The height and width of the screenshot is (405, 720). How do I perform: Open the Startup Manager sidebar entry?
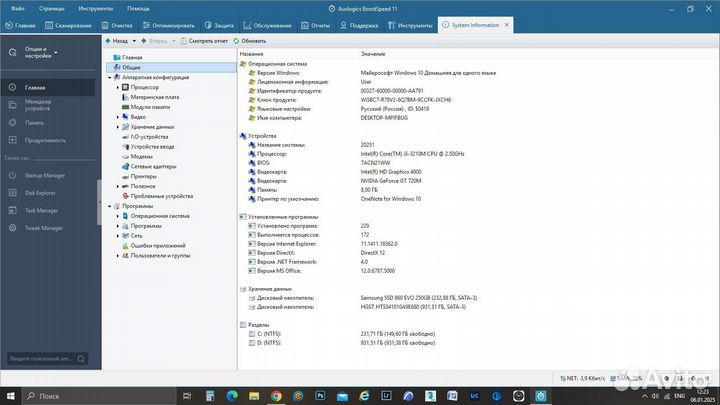pos(45,175)
